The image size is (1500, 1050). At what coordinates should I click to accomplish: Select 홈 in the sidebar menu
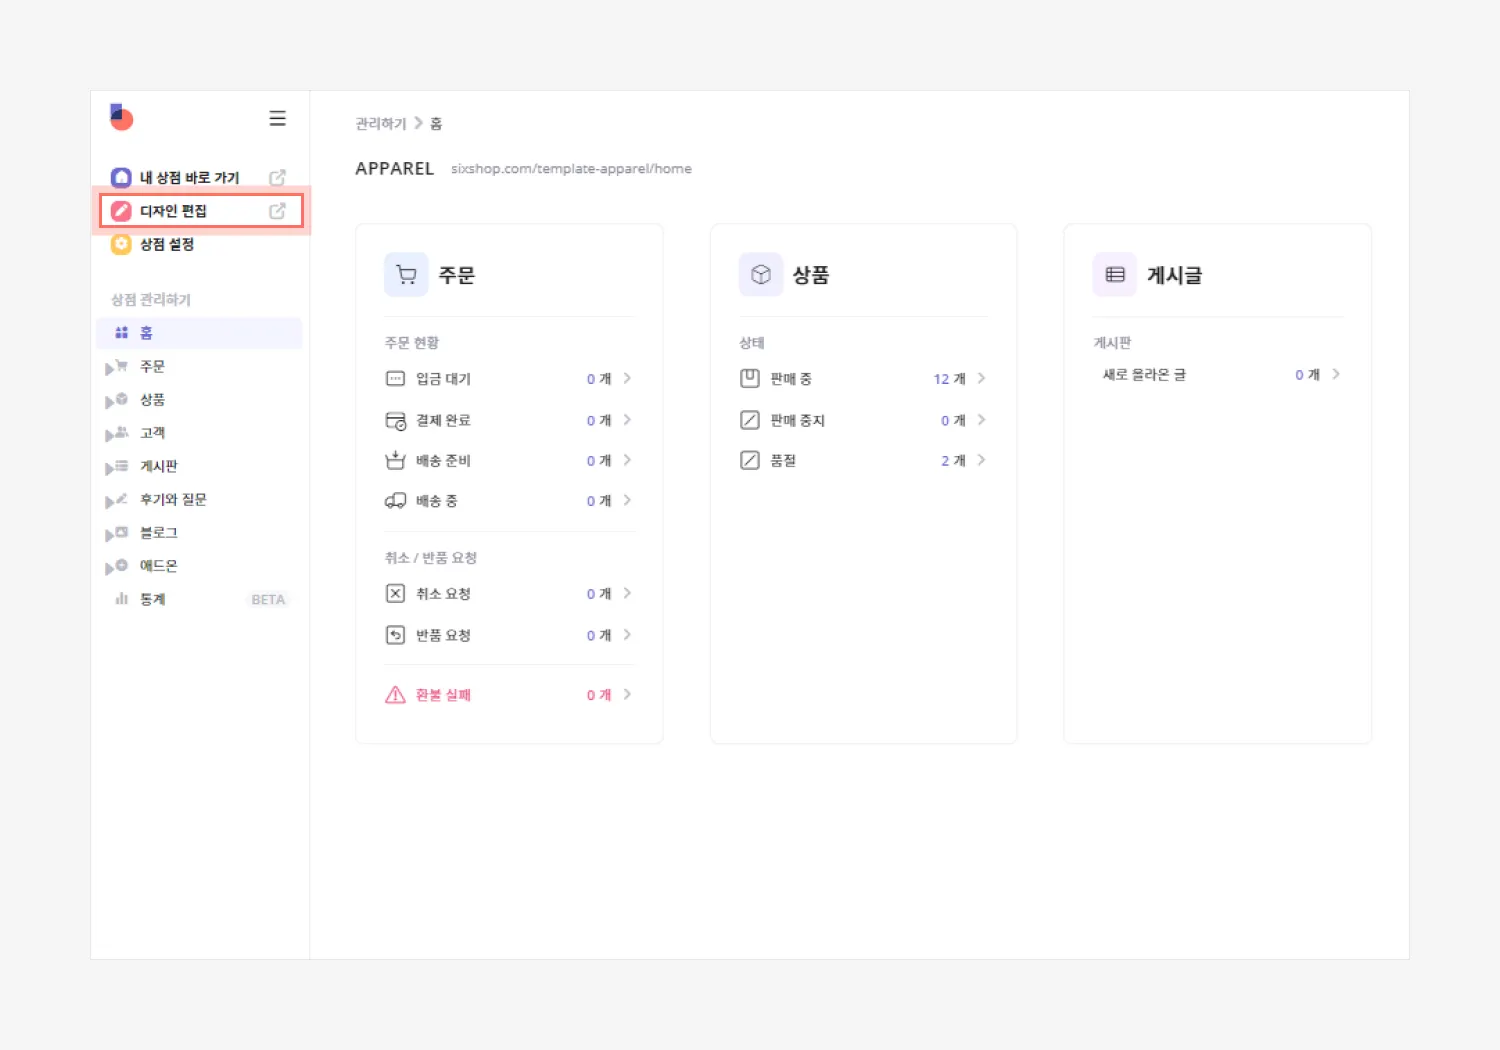[146, 333]
